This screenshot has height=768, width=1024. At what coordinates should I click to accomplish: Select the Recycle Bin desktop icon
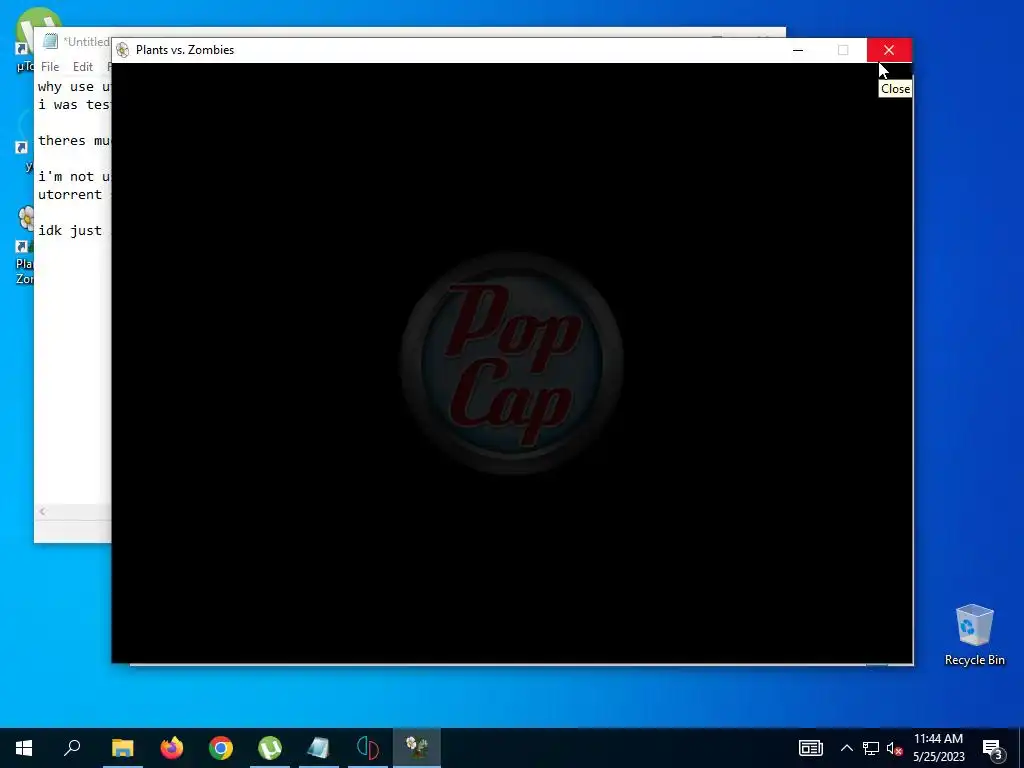point(974,635)
